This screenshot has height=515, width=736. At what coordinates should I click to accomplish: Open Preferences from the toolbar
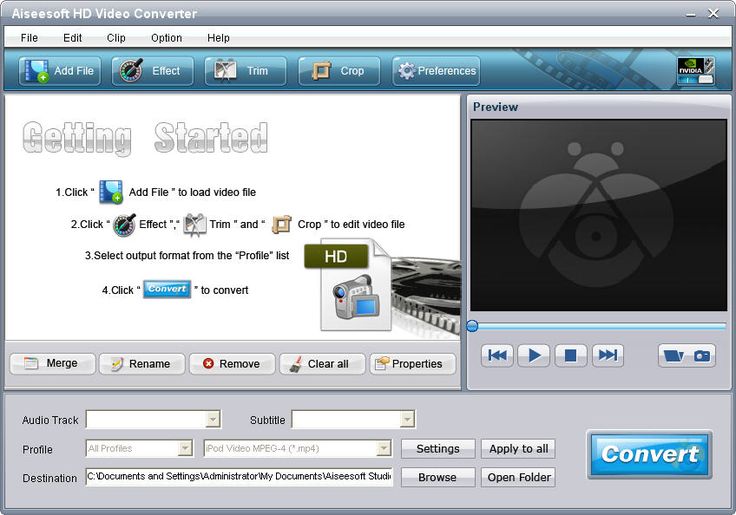436,71
